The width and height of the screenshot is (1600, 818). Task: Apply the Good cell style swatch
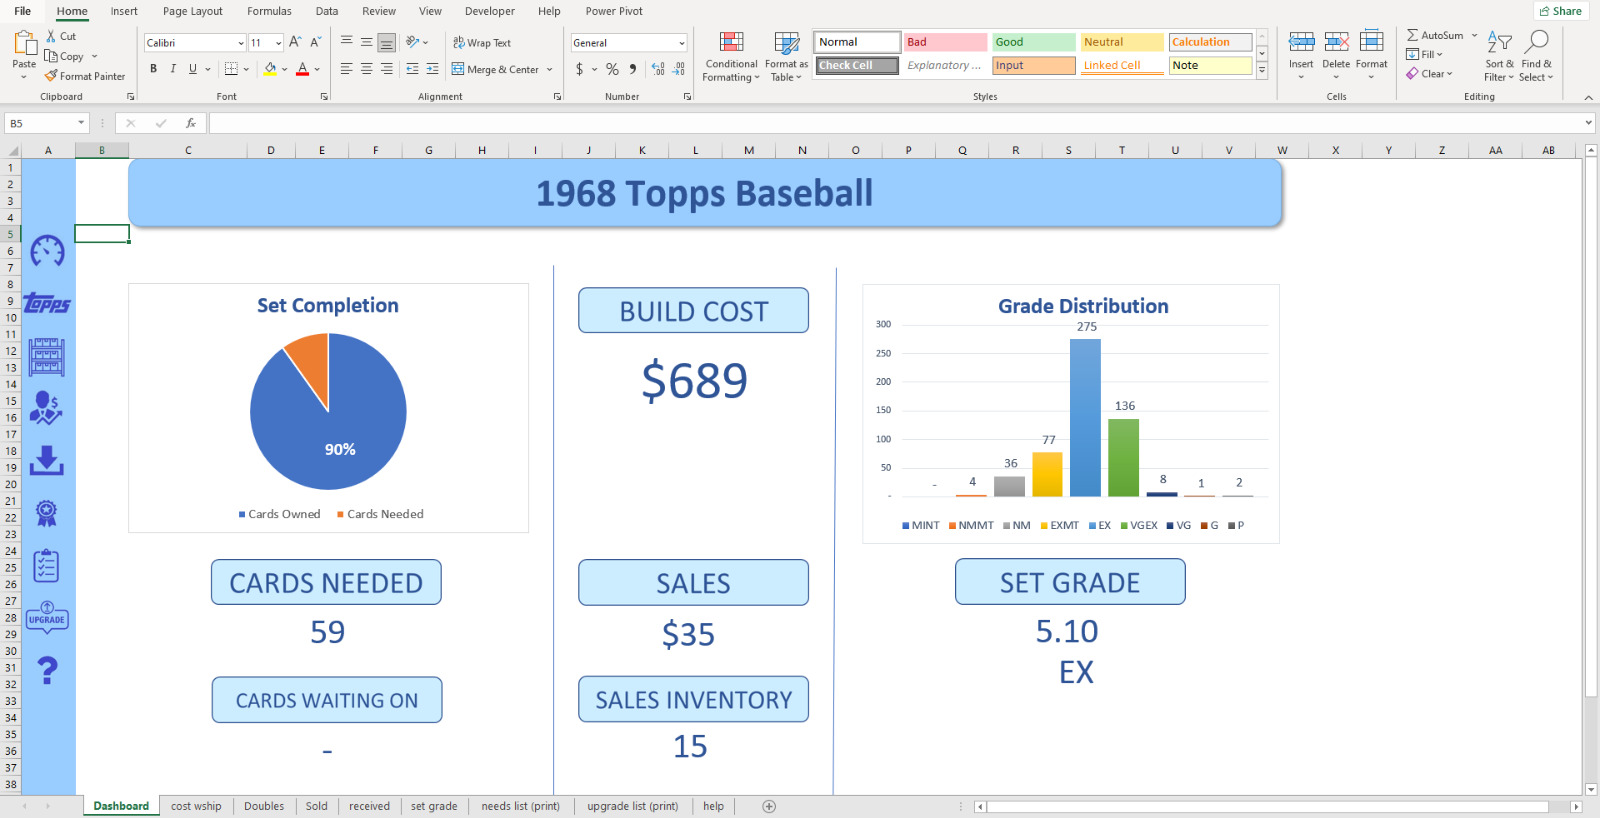click(x=1033, y=42)
